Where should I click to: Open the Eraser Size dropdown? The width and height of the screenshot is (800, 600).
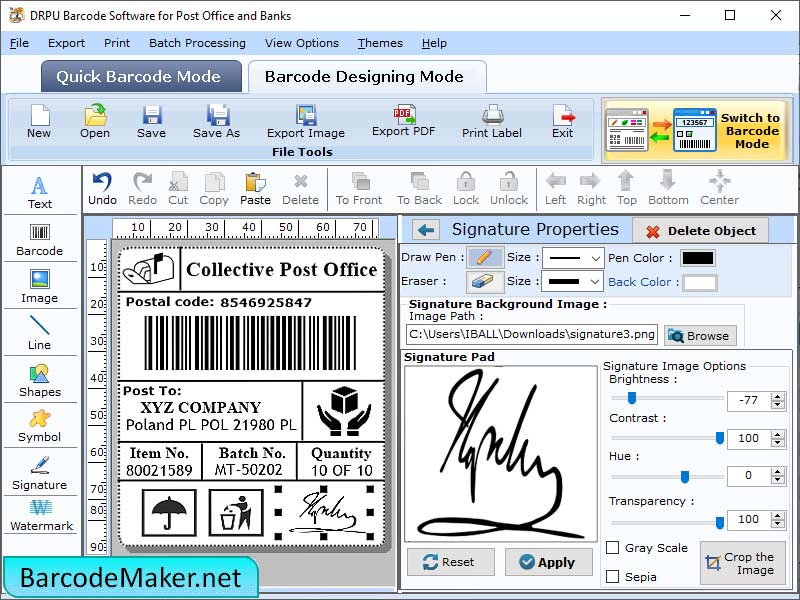573,282
